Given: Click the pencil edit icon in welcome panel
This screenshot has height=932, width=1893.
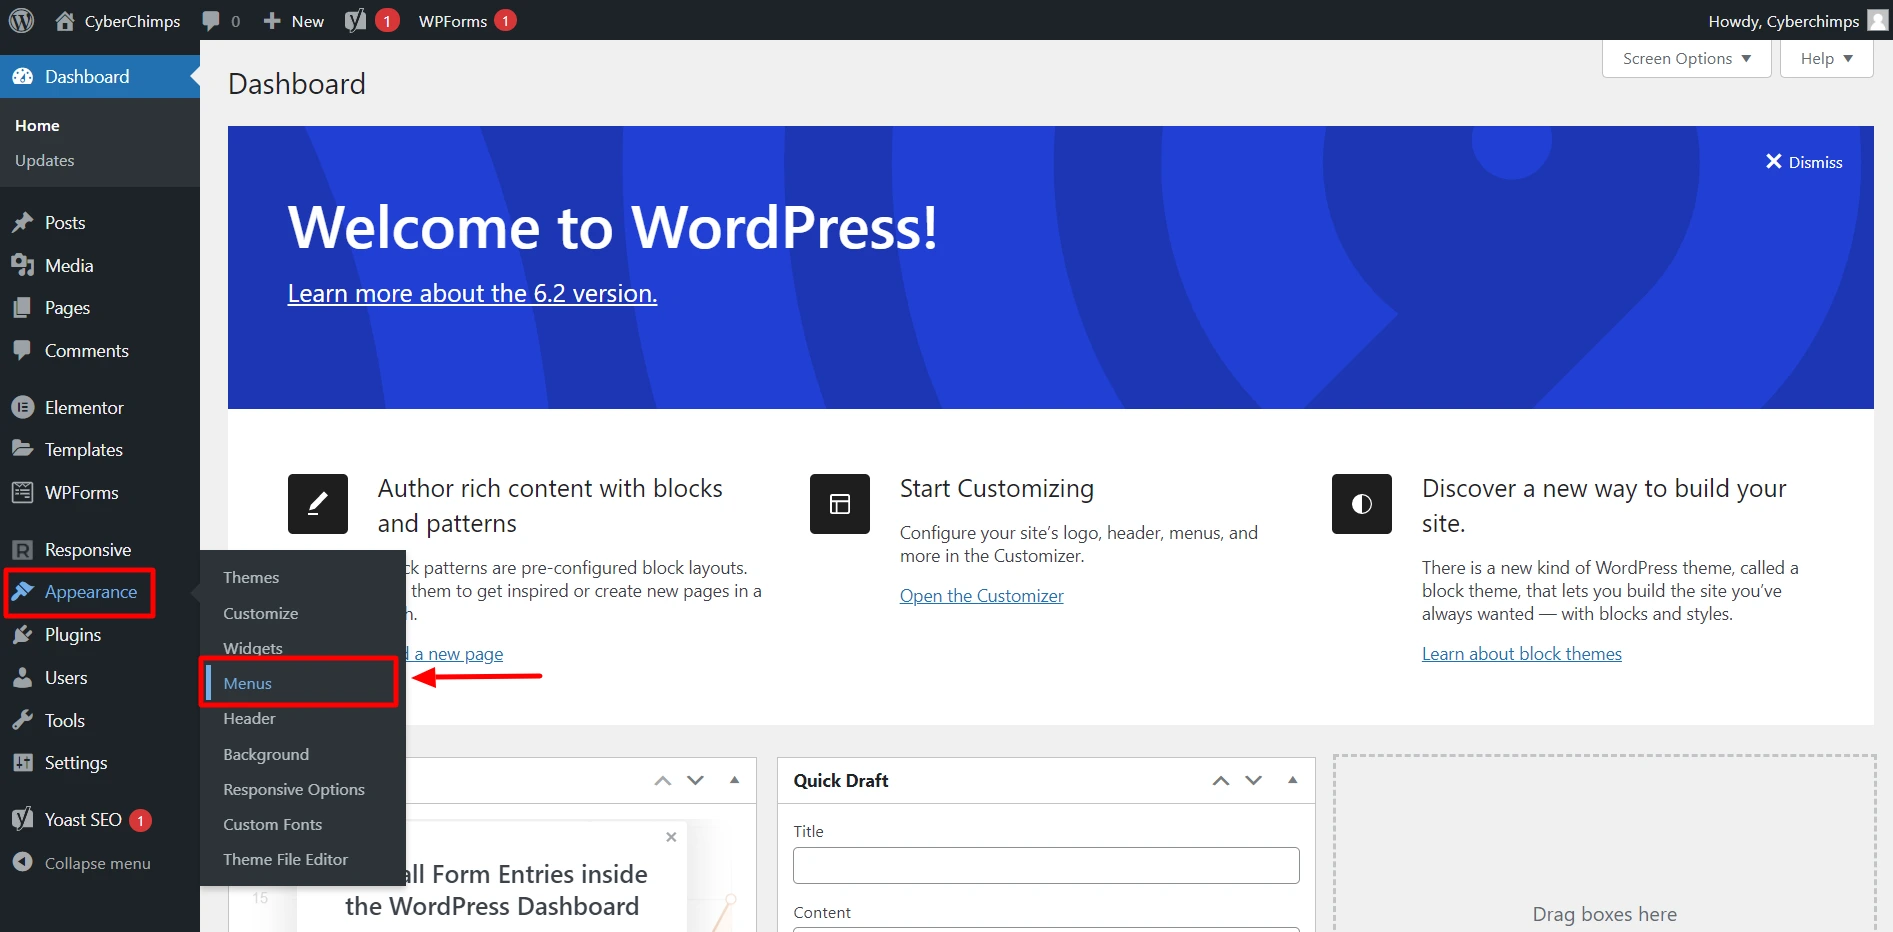Looking at the screenshot, I should tap(318, 504).
